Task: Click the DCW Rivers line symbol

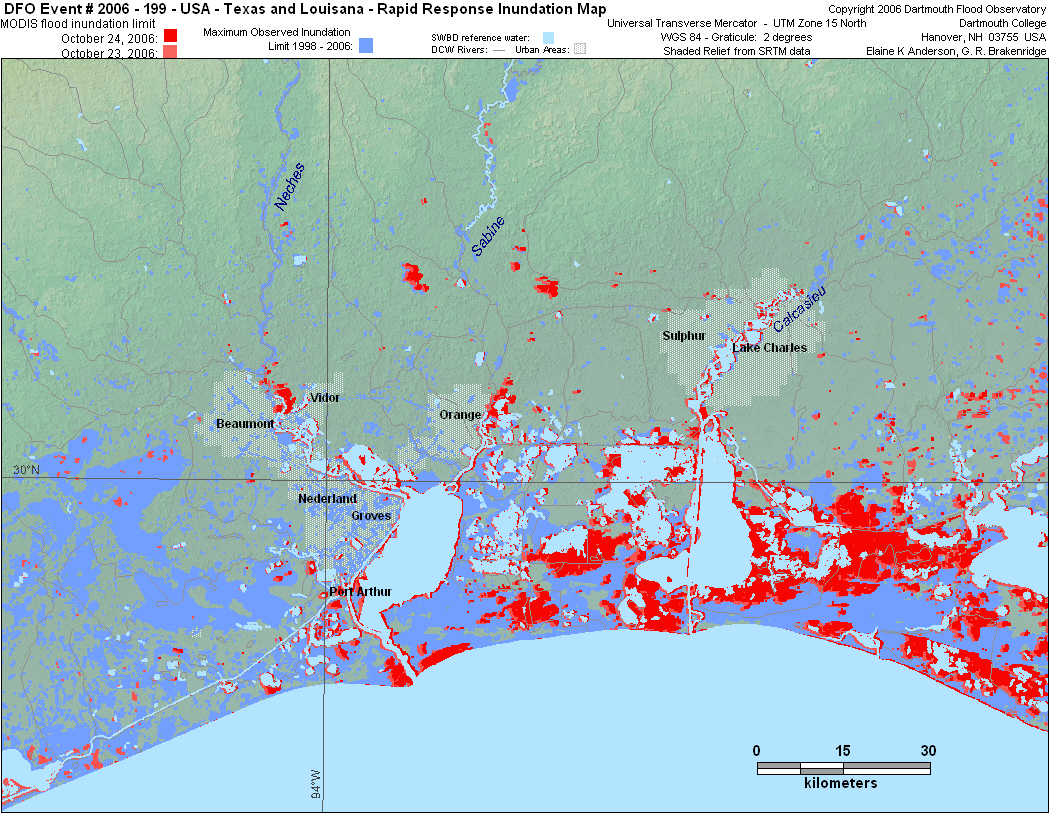Action: [x=500, y=49]
